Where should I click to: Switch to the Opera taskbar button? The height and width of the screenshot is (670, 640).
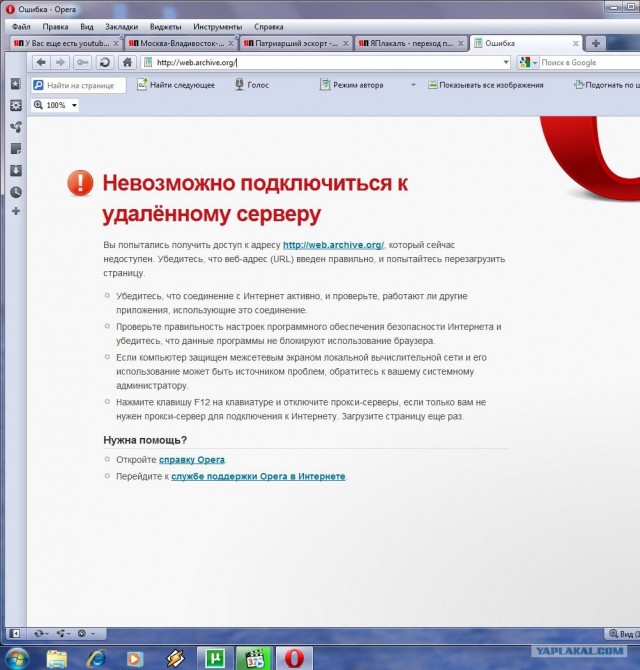[294, 658]
